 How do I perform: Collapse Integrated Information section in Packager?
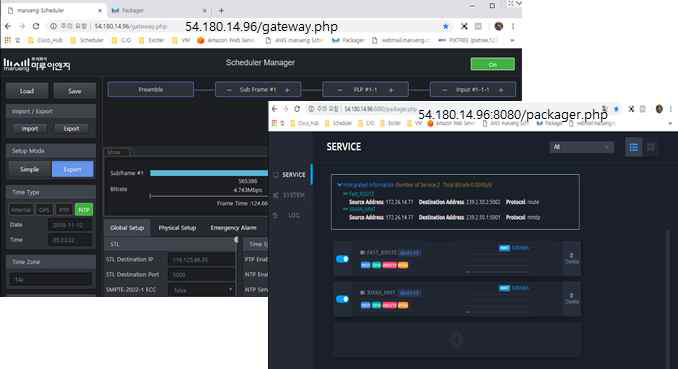pyautogui.click(x=339, y=185)
